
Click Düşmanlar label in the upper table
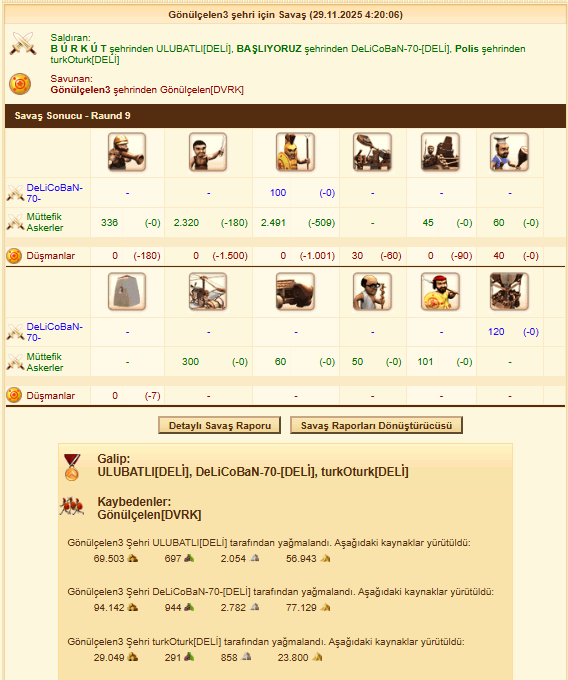click(51, 256)
